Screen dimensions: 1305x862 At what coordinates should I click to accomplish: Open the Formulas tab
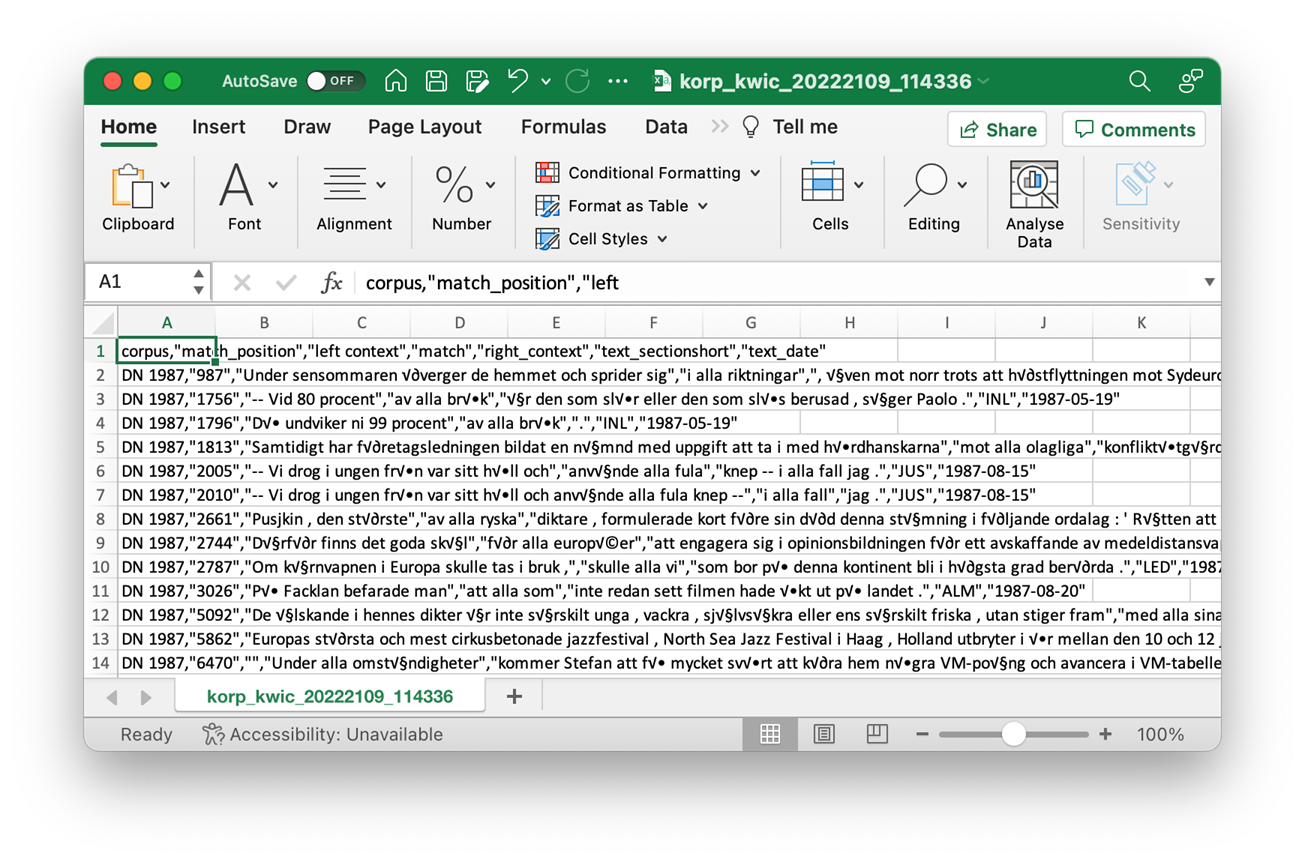click(563, 127)
